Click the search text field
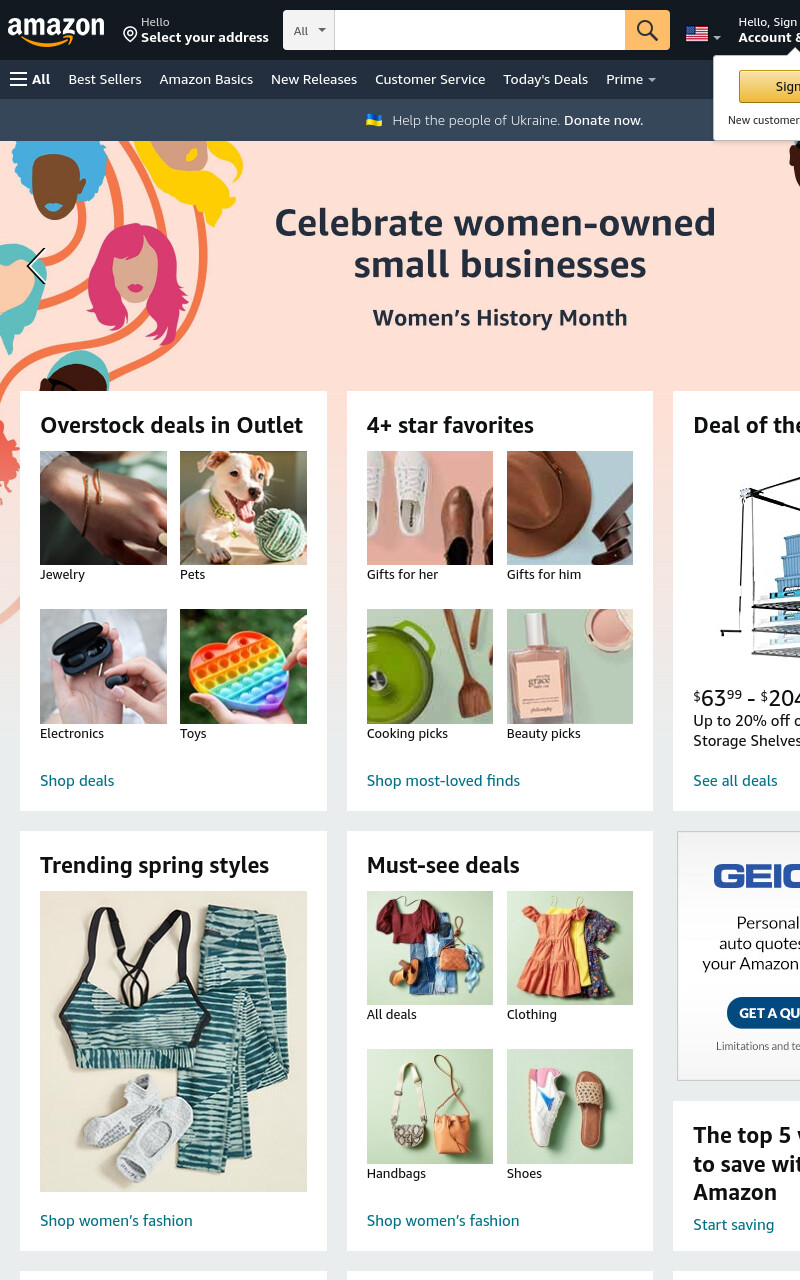This screenshot has height=1280, width=800. (480, 30)
